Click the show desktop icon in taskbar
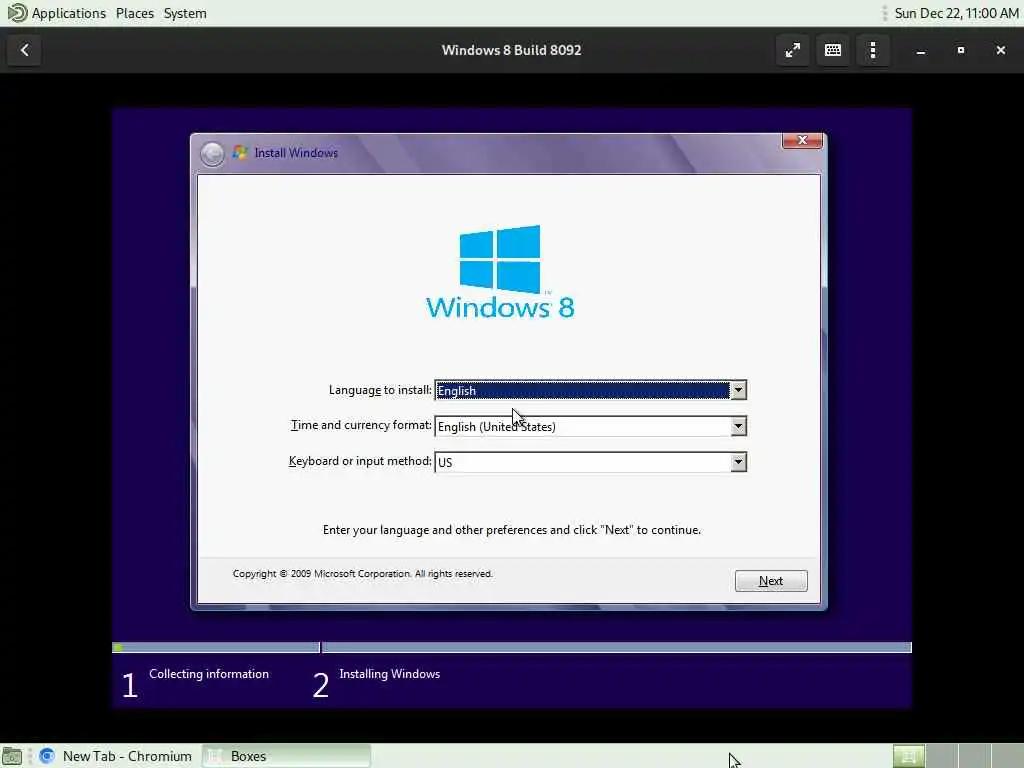 coord(12,756)
